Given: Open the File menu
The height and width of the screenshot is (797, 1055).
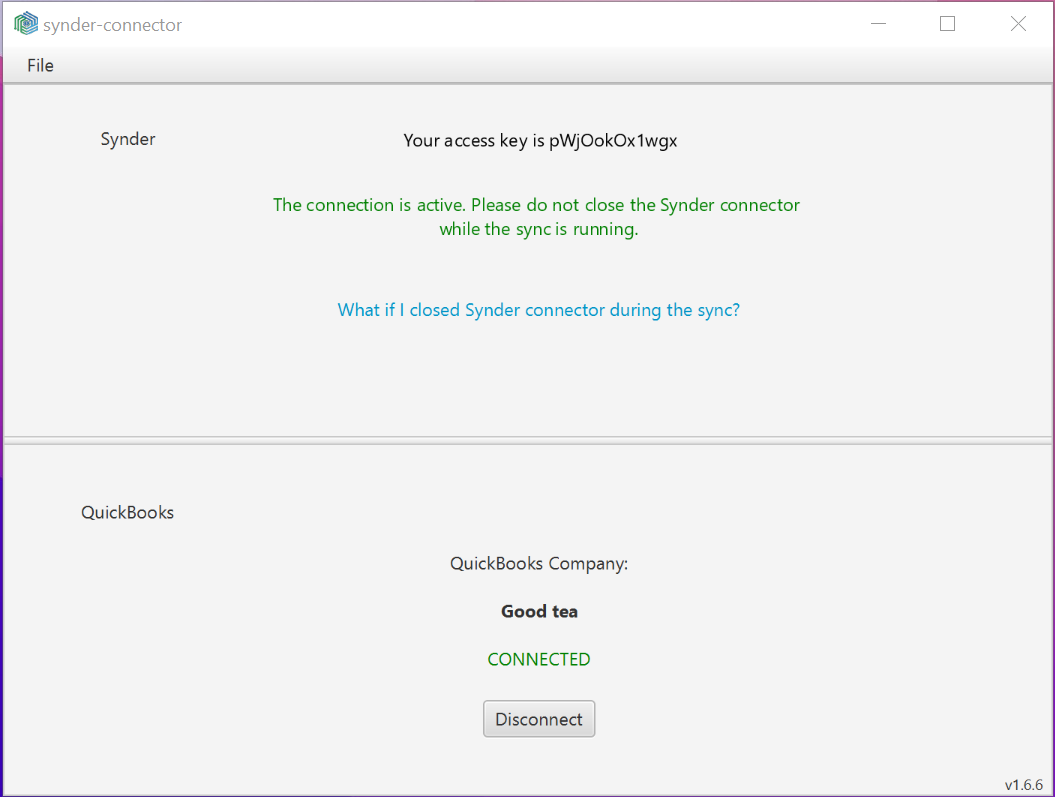Looking at the screenshot, I should pyautogui.click(x=40, y=65).
